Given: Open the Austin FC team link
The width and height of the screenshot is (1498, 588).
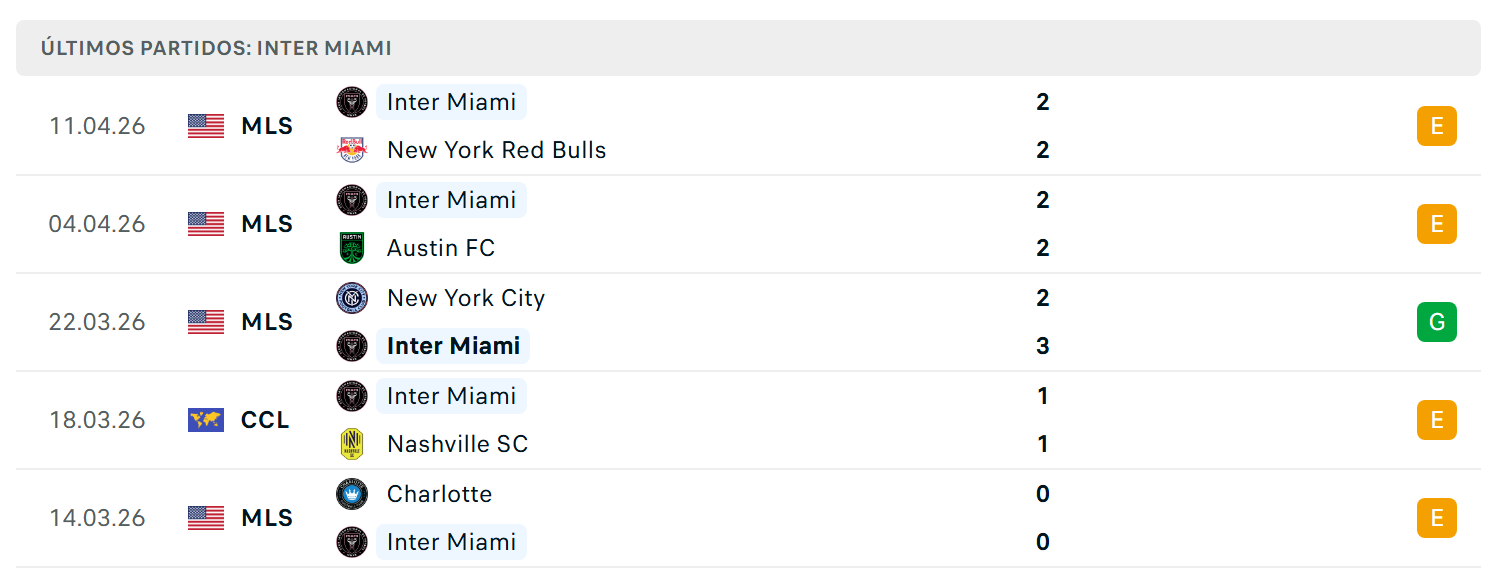Looking at the screenshot, I should (441, 248).
